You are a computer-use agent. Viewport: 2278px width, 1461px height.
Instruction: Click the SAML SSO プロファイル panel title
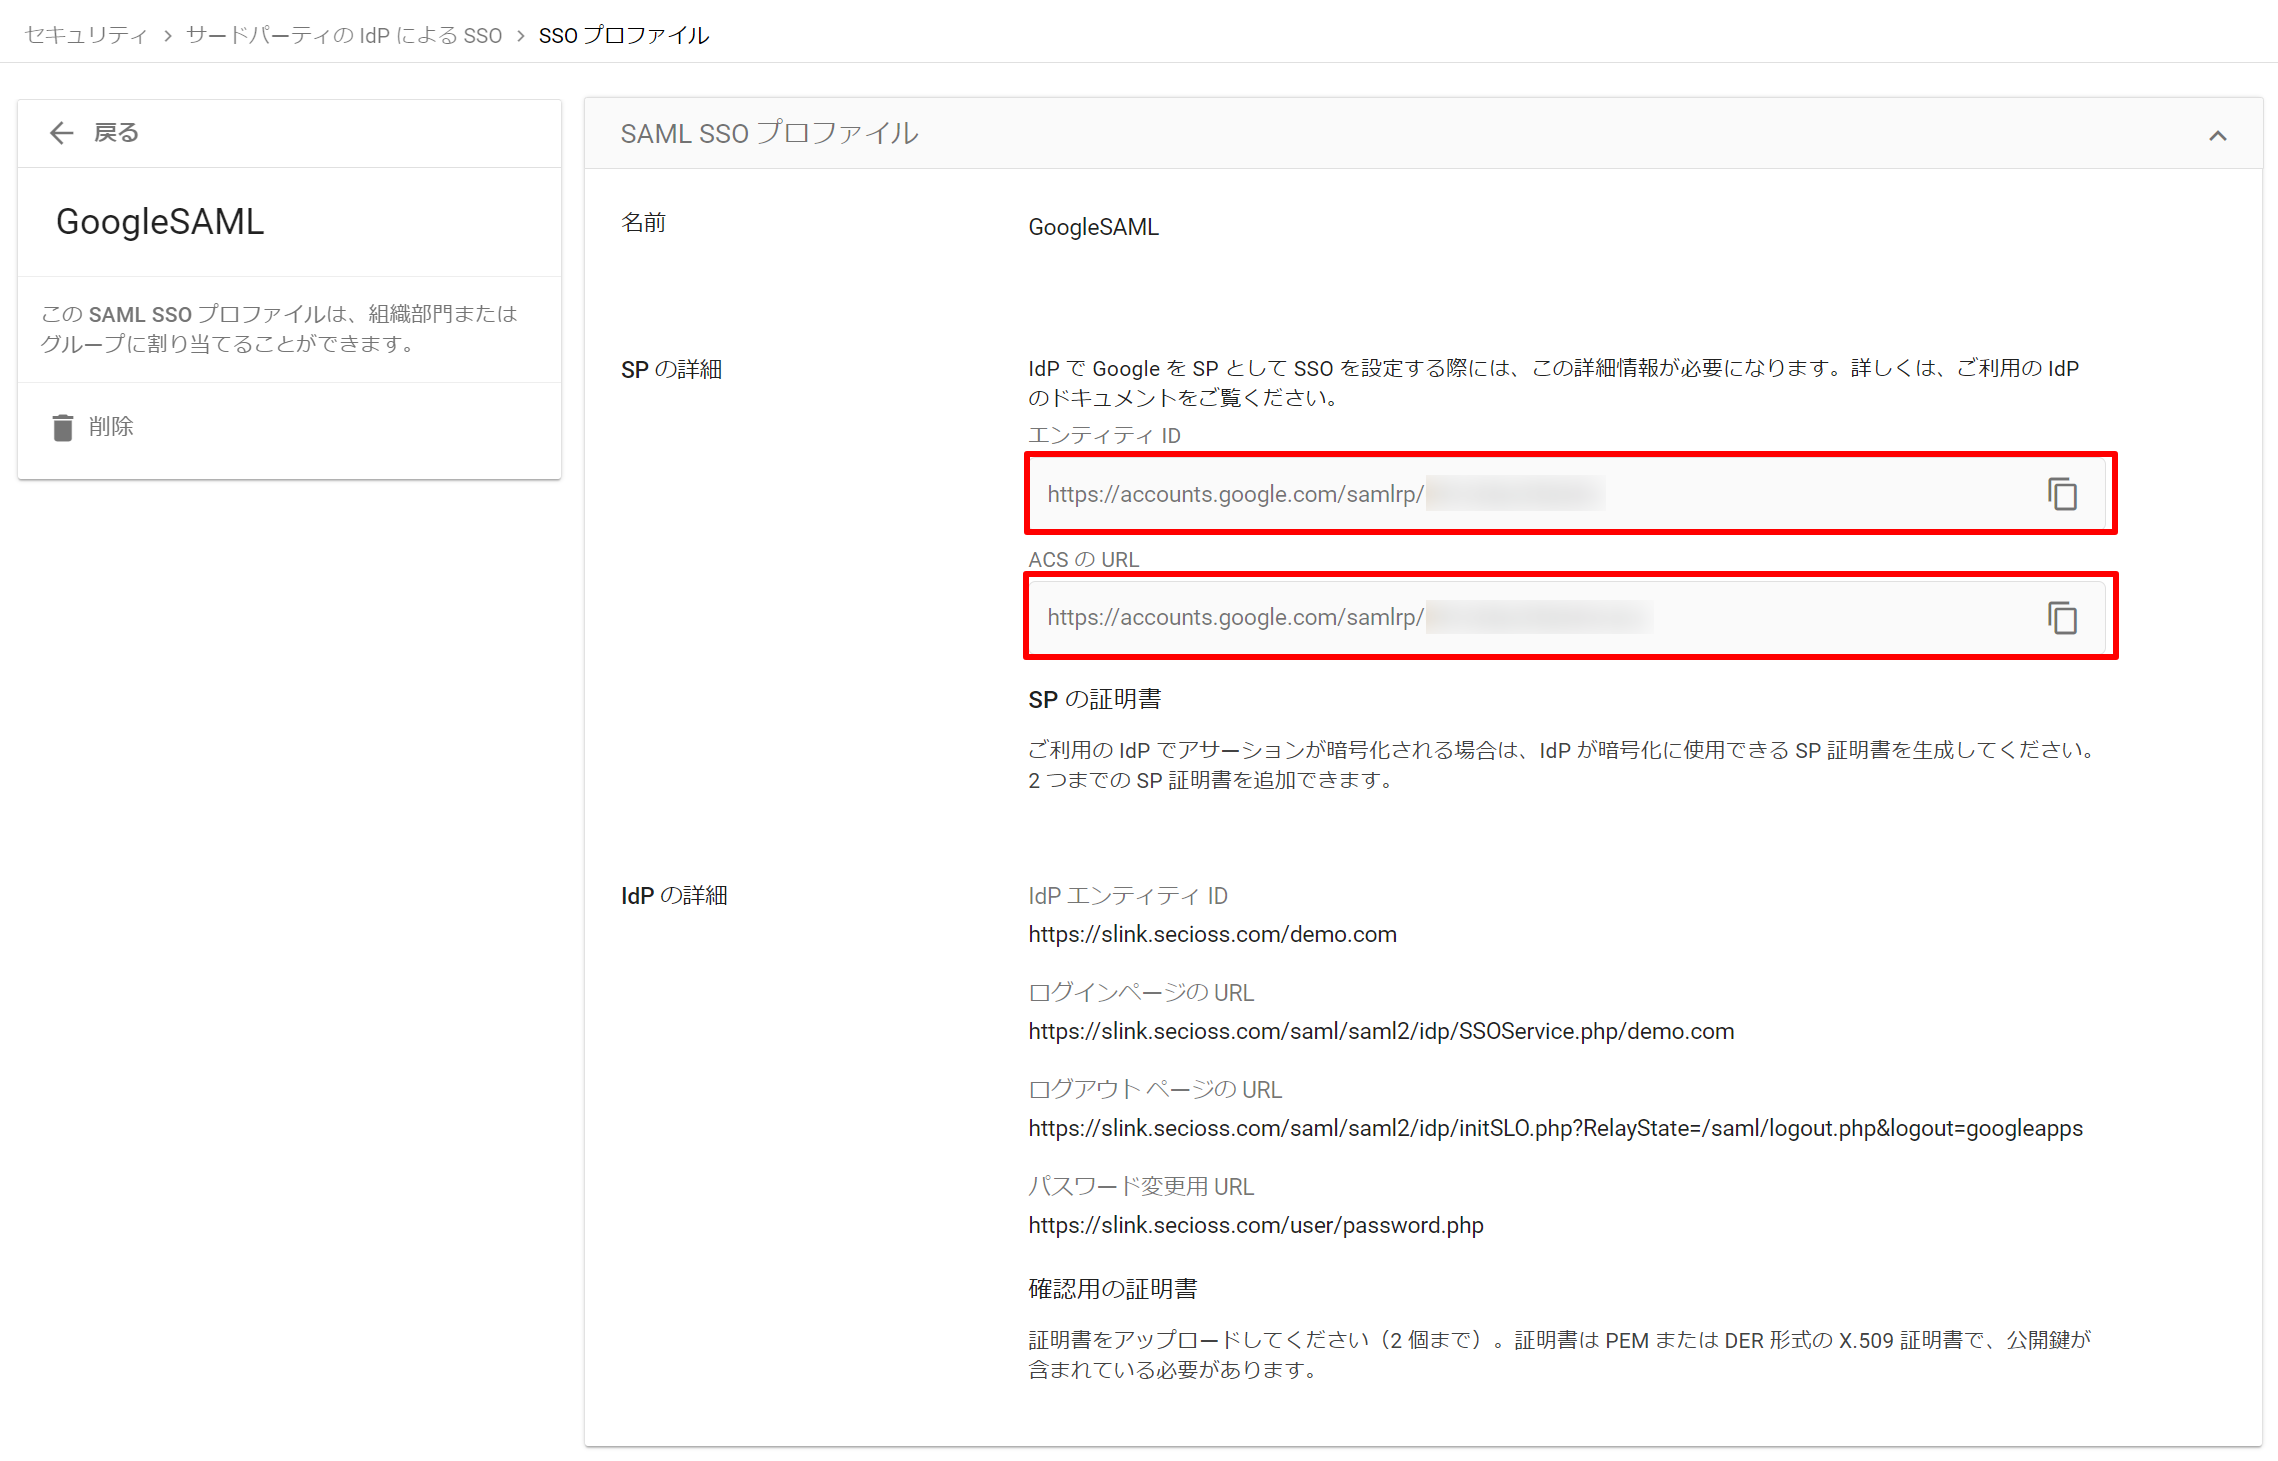point(769,133)
